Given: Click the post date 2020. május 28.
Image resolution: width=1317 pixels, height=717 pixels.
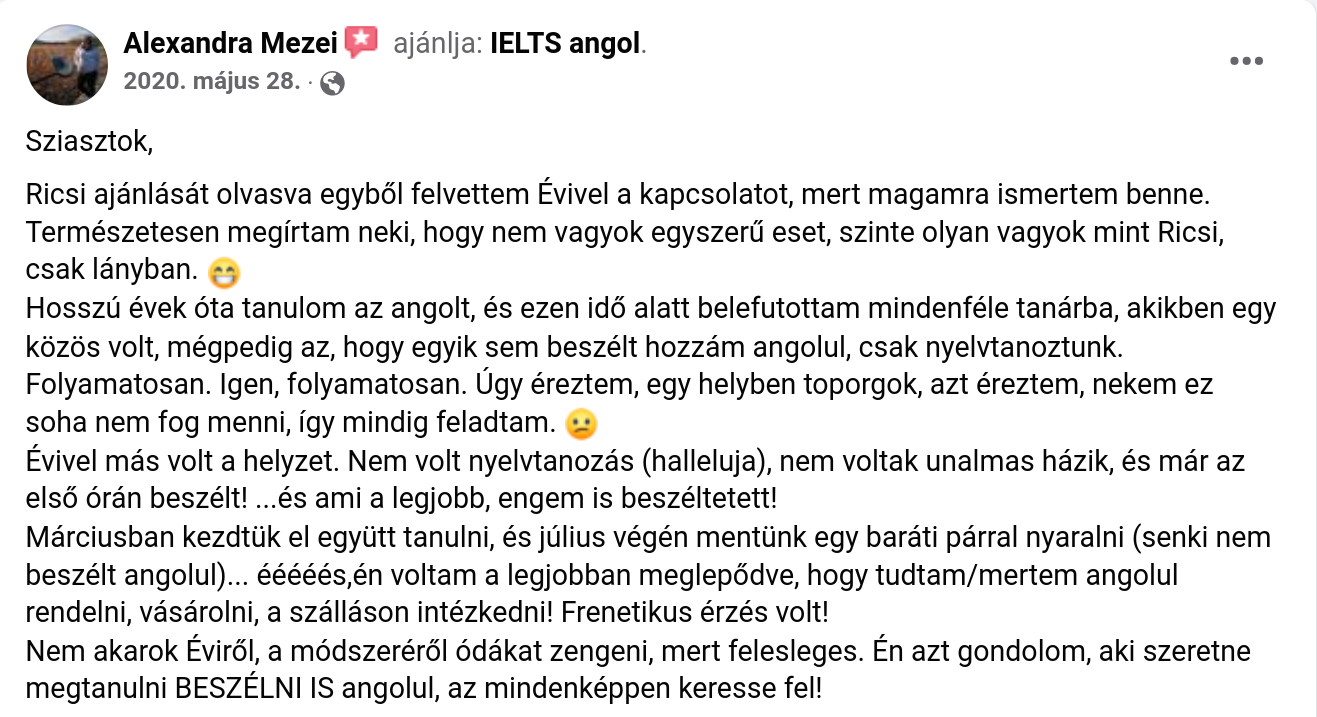Looking at the screenshot, I should tap(211, 82).
